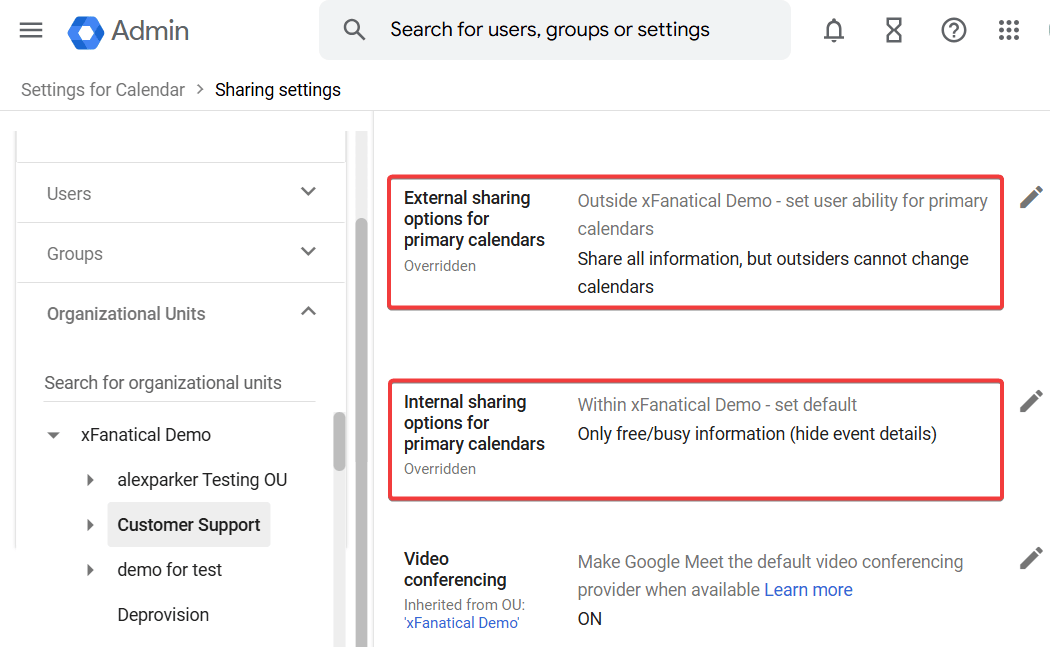This screenshot has width=1050, height=647.
Task: Click the Groups section label
Action: [75, 254]
